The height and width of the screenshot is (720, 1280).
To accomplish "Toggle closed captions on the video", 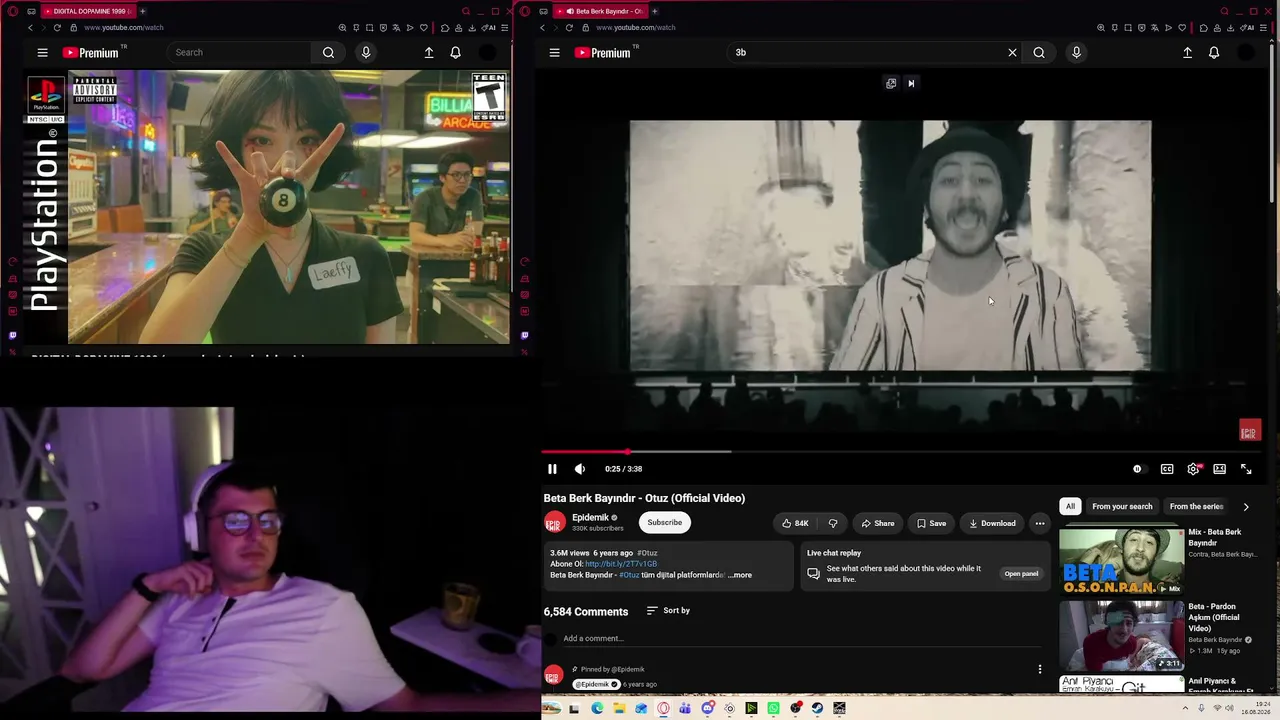I will pos(1167,469).
